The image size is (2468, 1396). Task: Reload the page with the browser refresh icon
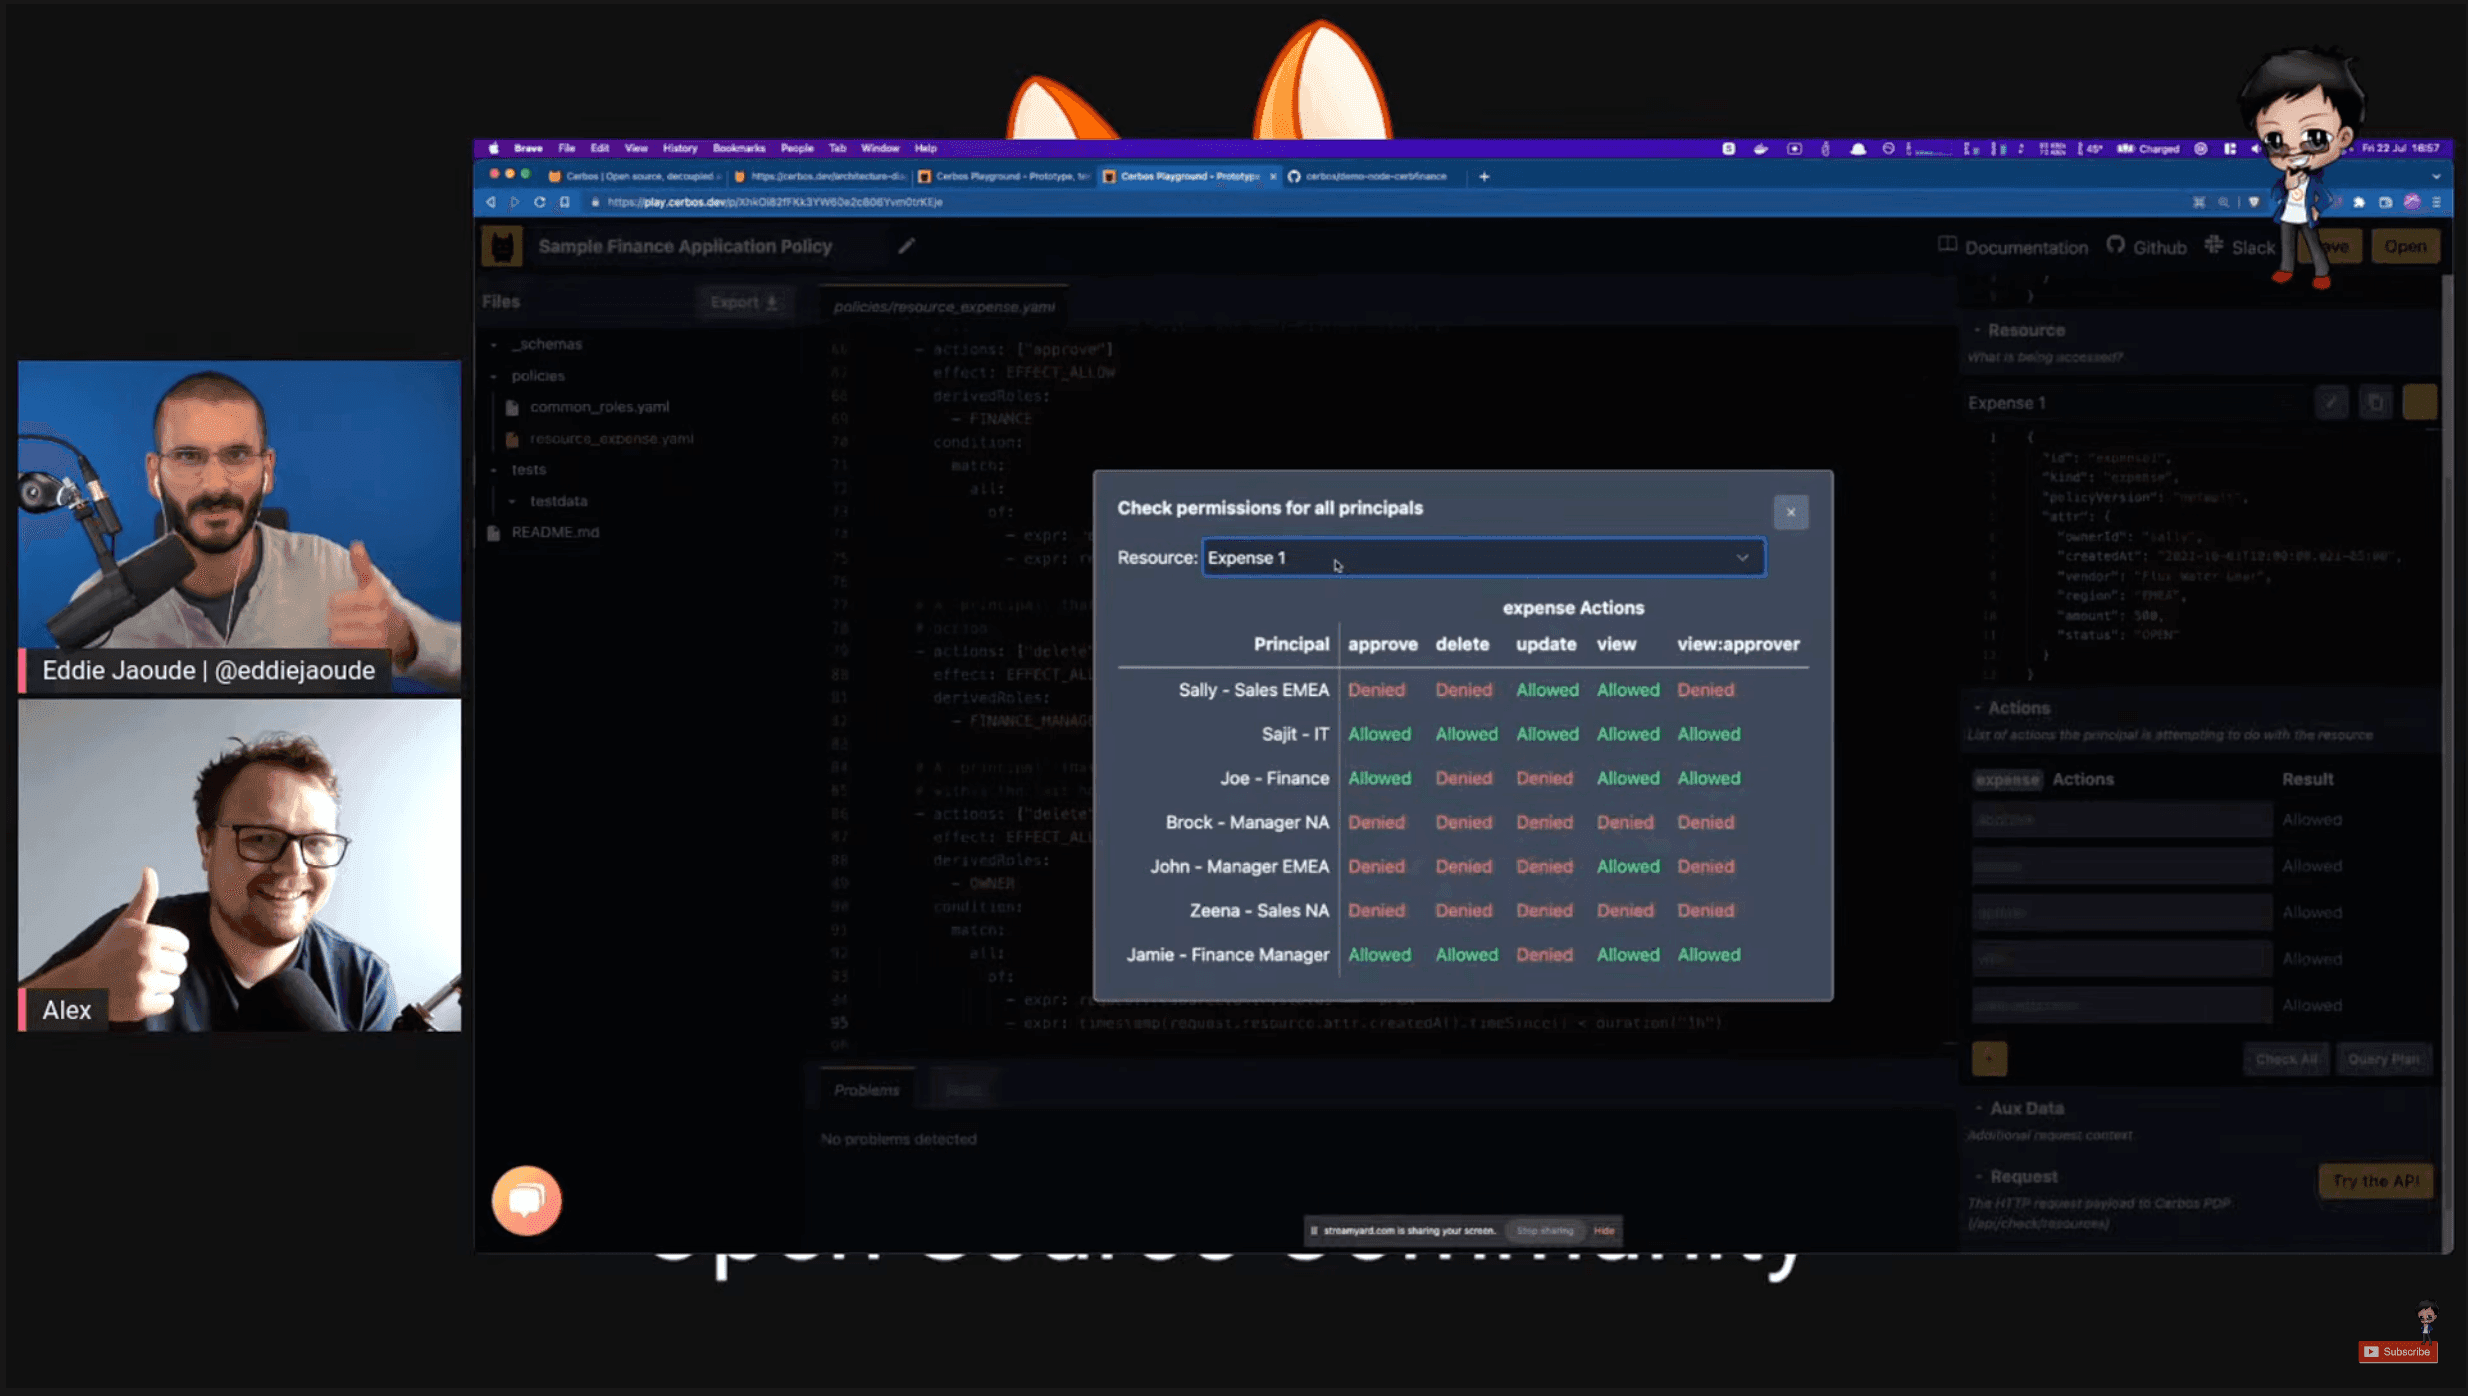[x=539, y=201]
